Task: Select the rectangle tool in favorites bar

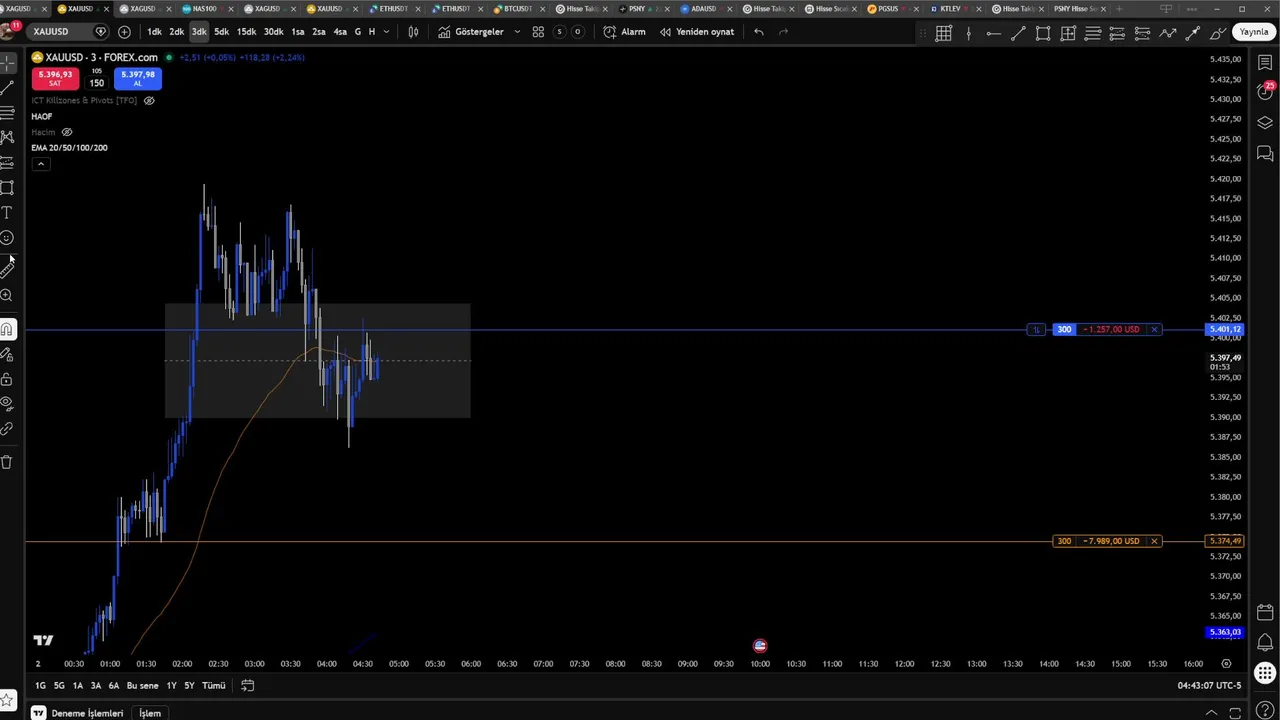Action: pyautogui.click(x=1043, y=33)
